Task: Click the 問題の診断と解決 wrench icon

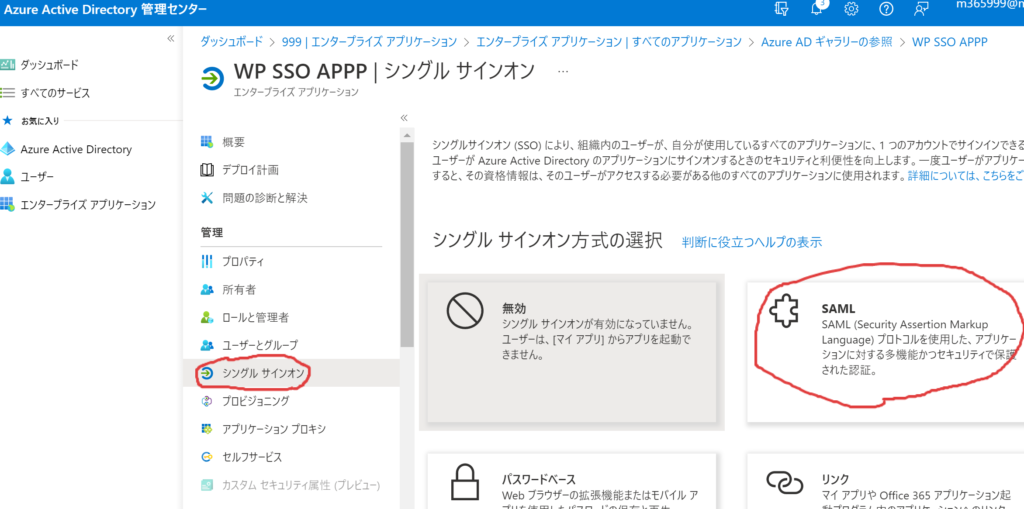Action: (x=206, y=197)
